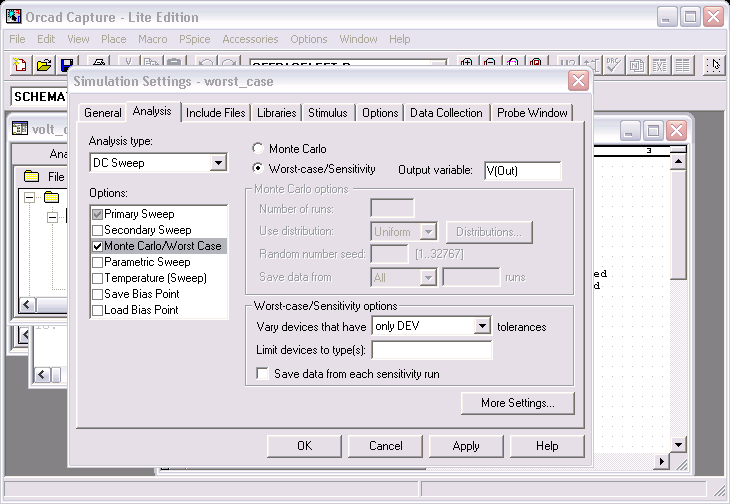Switch to the General tab
The height and width of the screenshot is (504, 730).
[x=102, y=113]
